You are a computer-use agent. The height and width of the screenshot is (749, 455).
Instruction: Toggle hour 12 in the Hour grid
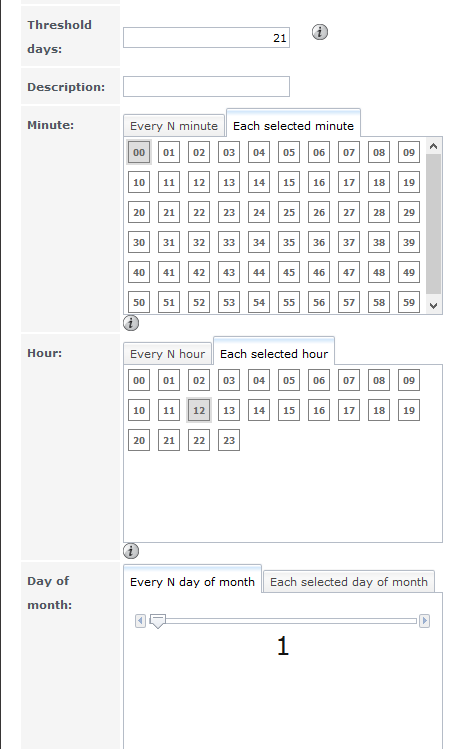click(199, 410)
